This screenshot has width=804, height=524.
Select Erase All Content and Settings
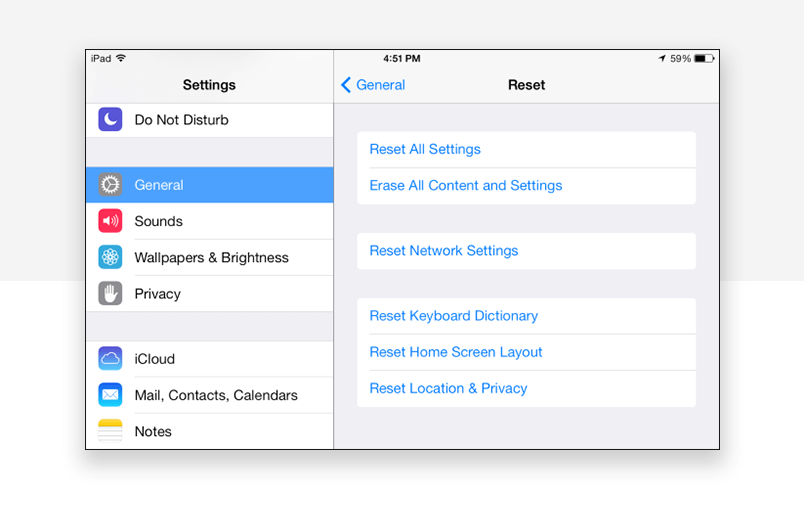[527, 186]
